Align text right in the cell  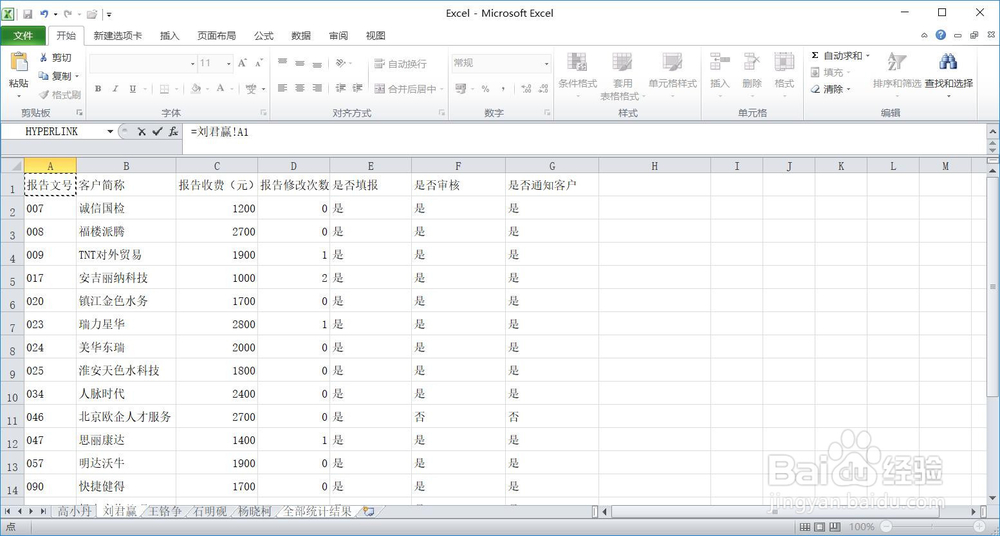point(317,89)
